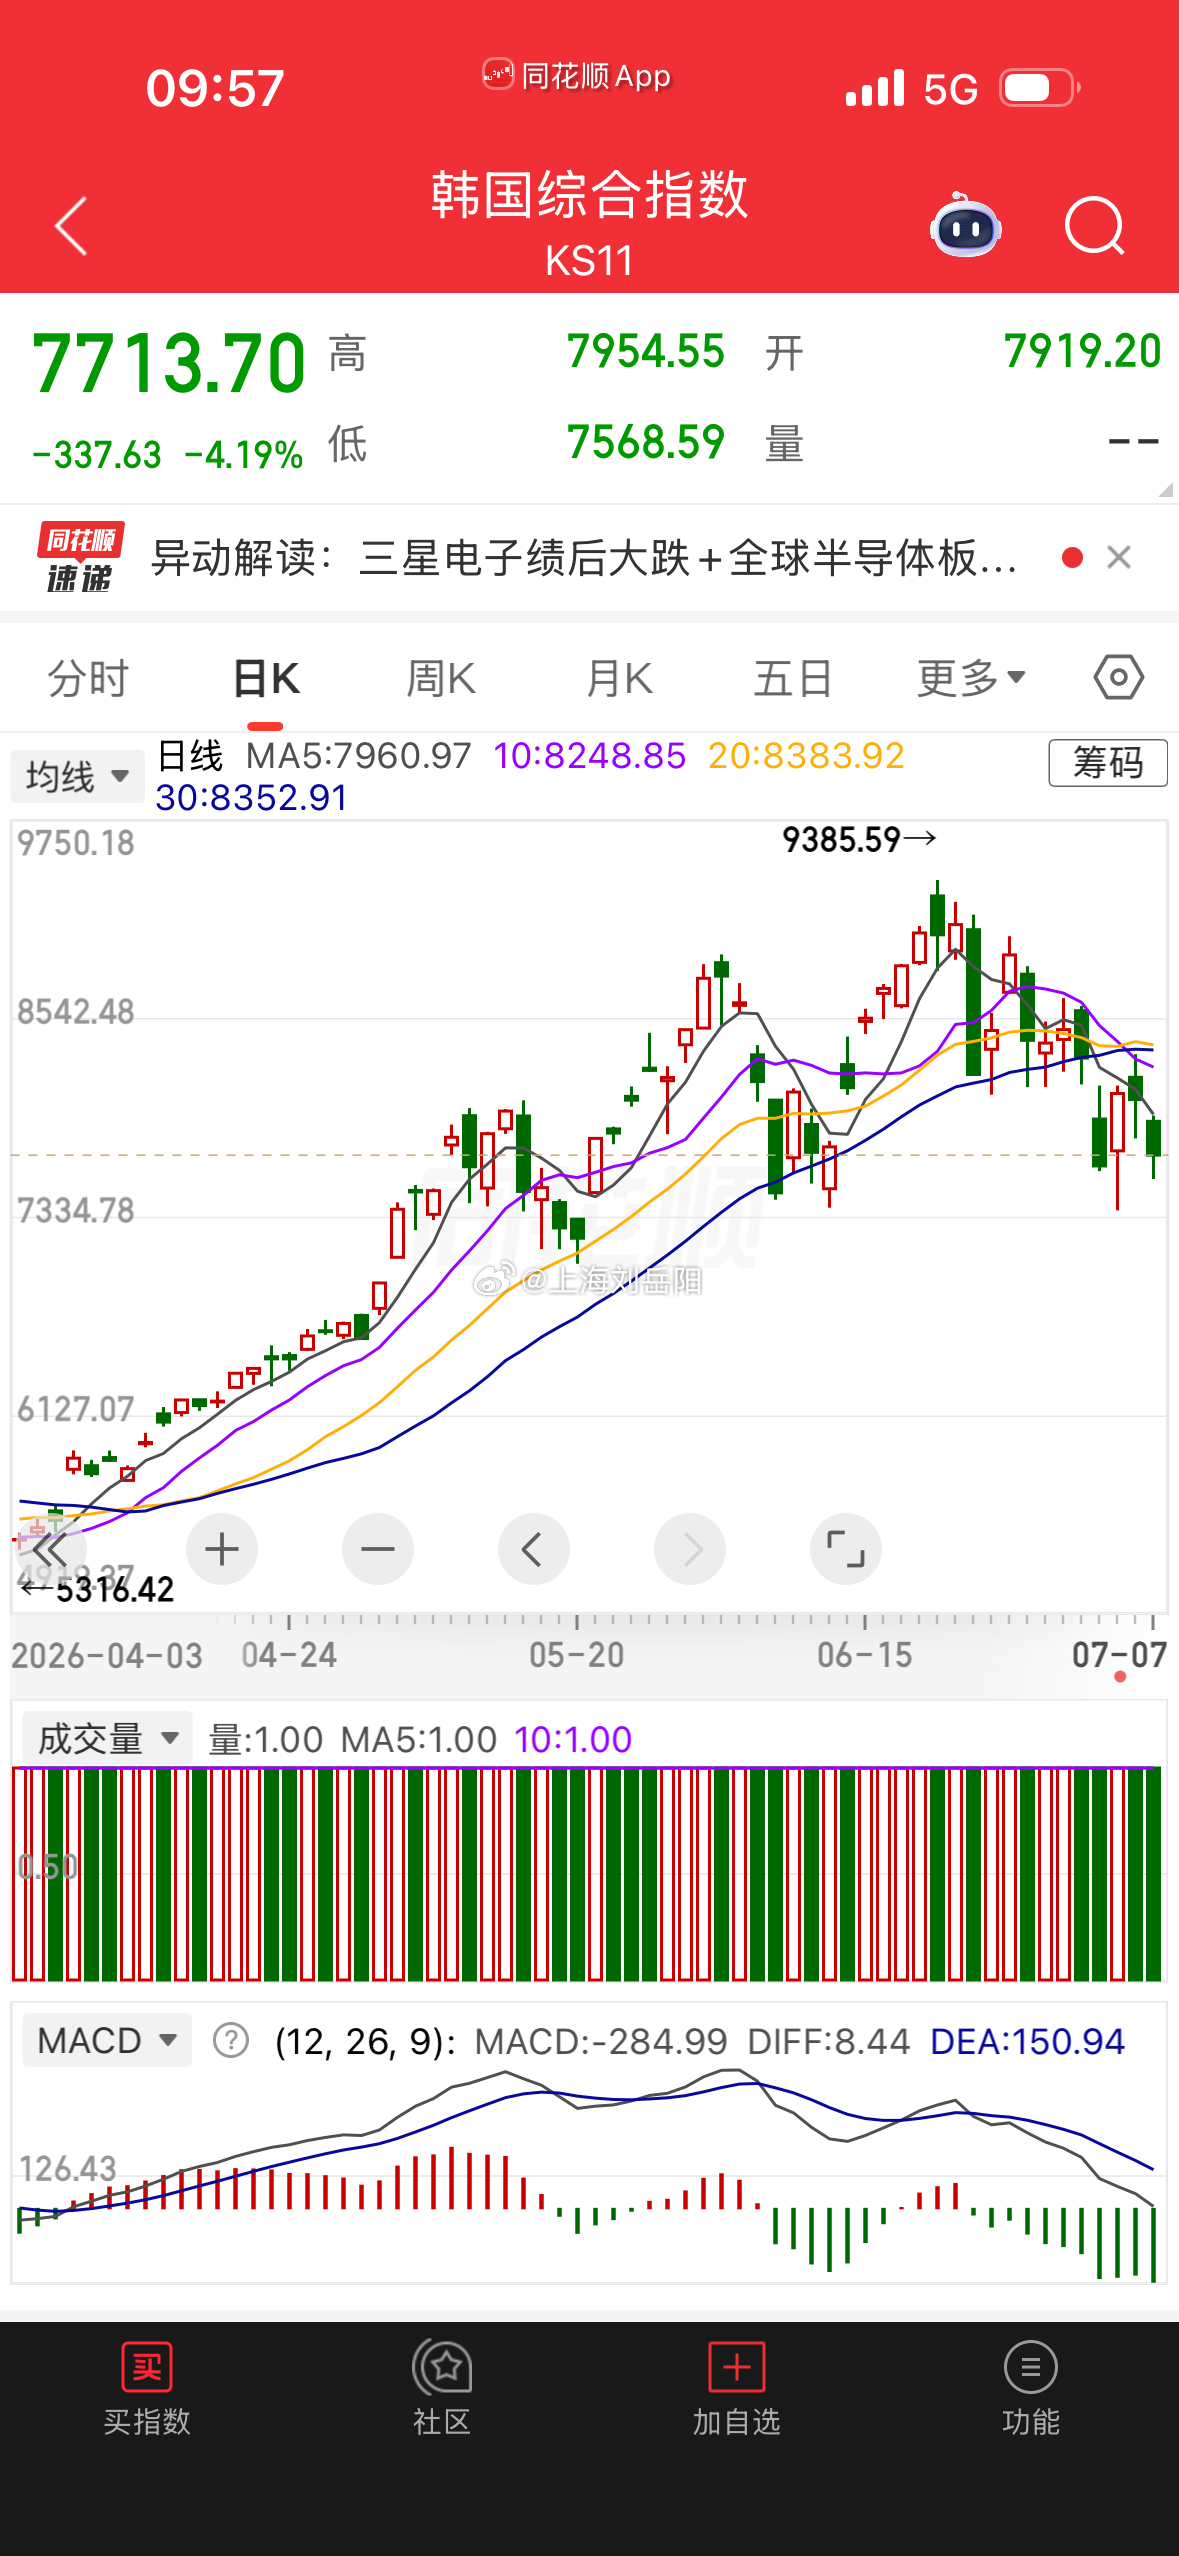
Task: Tap the 10:8248.85 moving average value
Action: [590, 755]
